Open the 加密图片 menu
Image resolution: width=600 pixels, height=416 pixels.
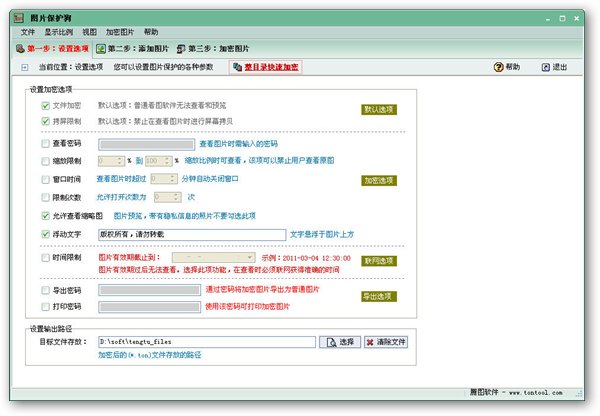point(120,32)
